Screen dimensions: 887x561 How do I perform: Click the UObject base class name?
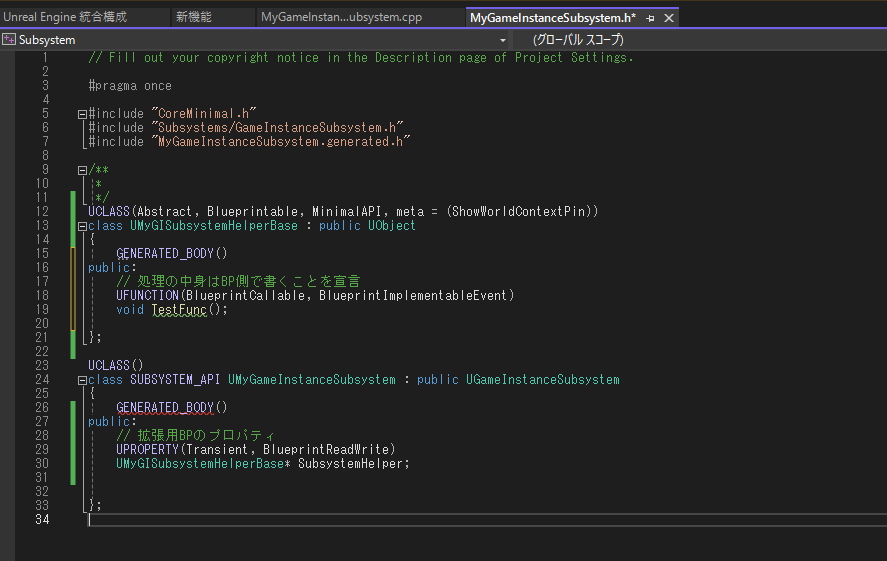pyautogui.click(x=391, y=226)
